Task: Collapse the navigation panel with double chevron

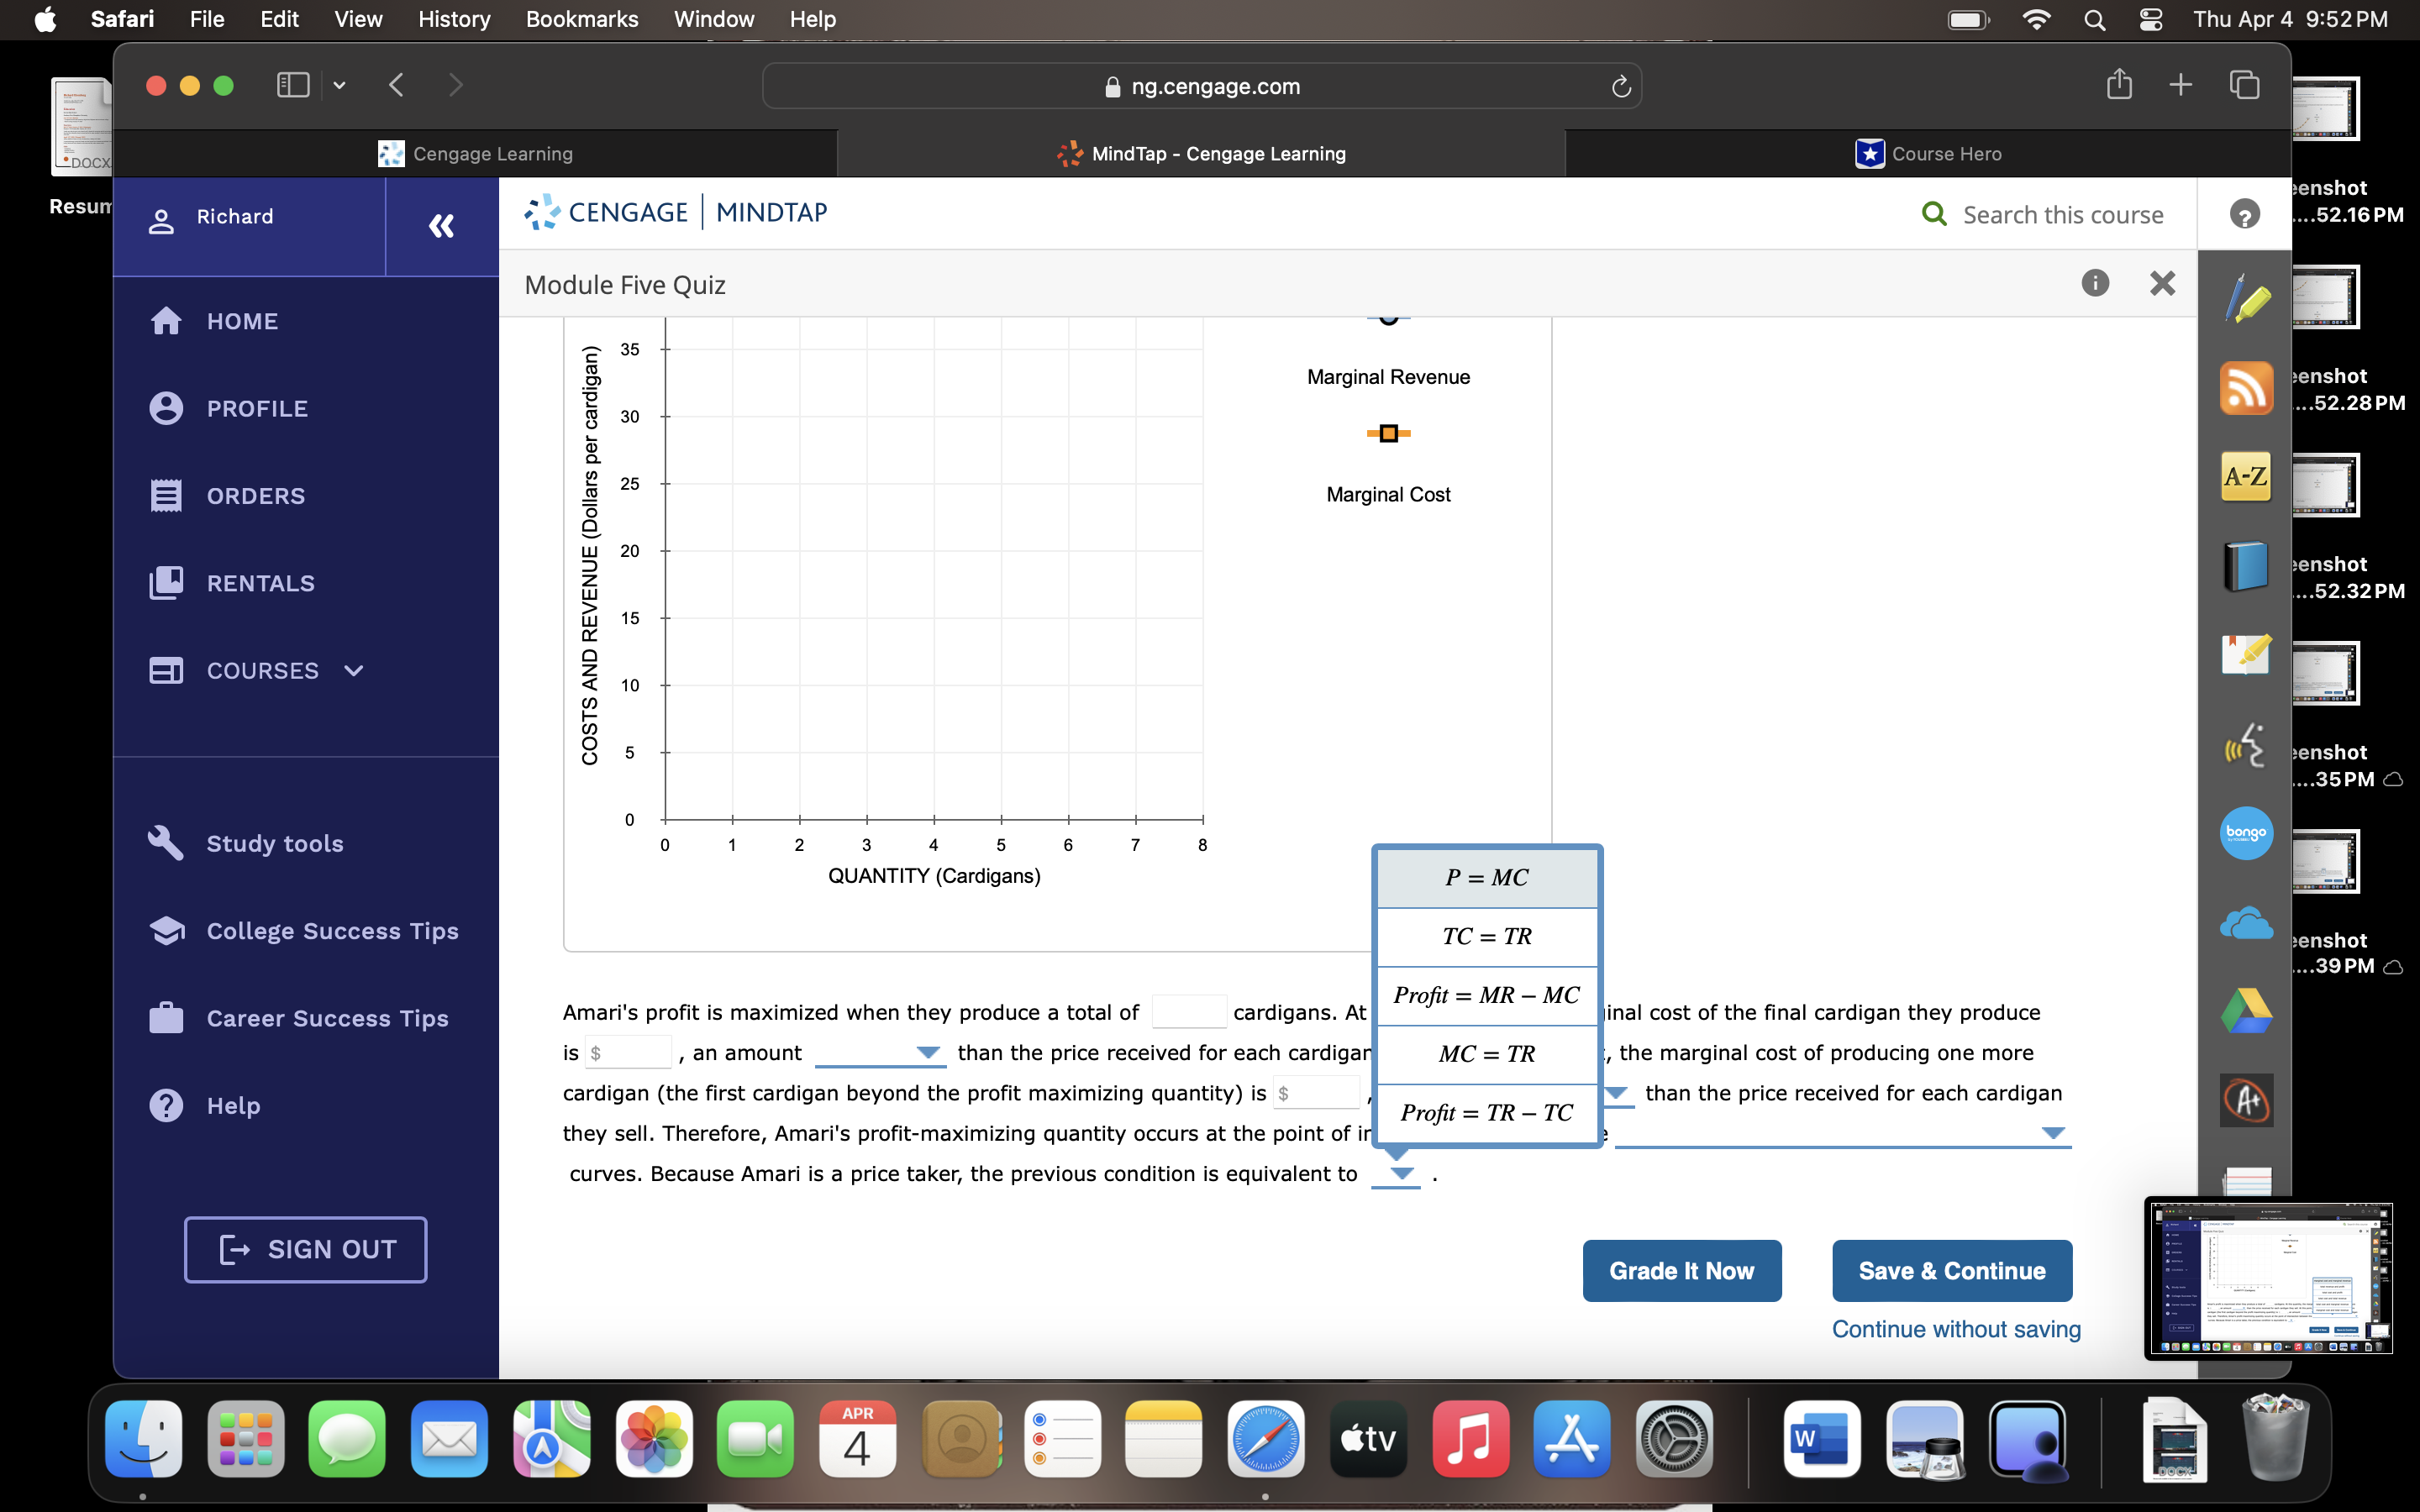Action: pos(440,226)
